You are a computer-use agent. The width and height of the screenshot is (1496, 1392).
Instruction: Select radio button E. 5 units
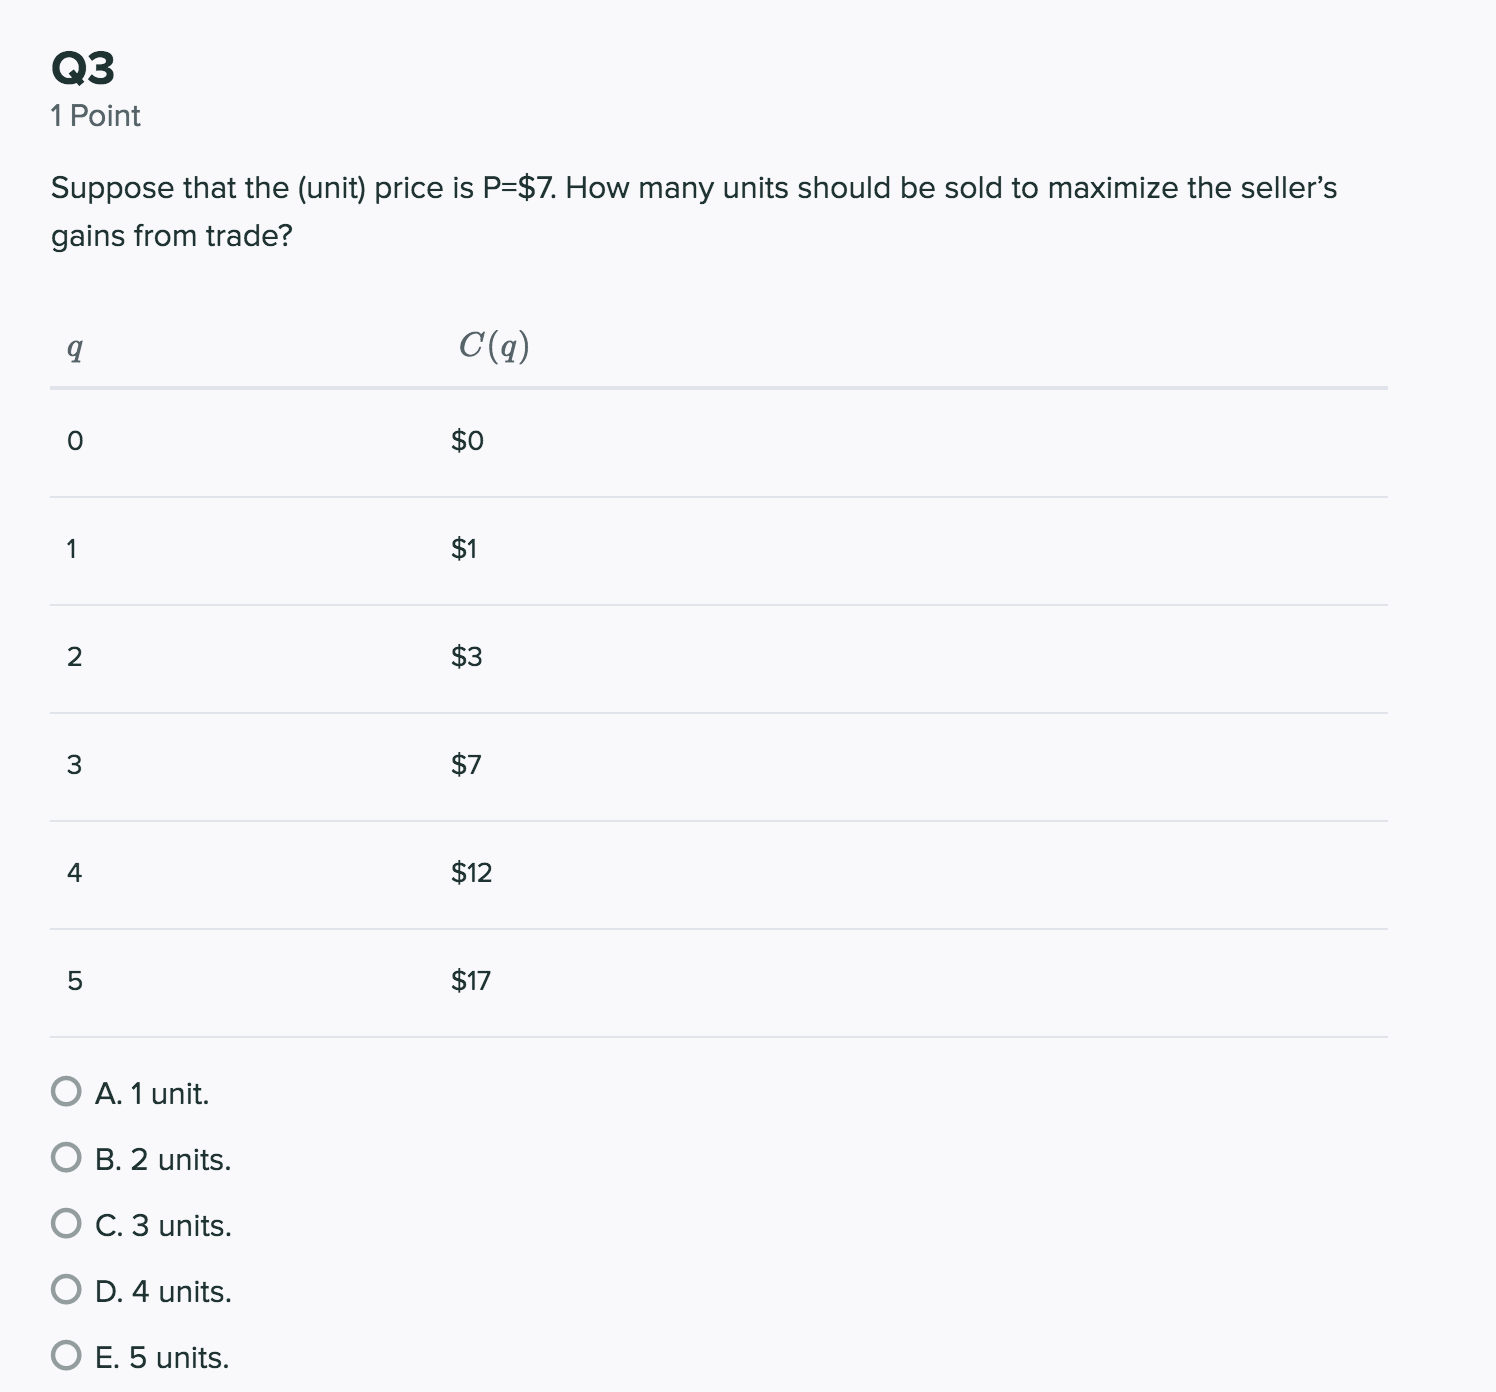tap(65, 1357)
